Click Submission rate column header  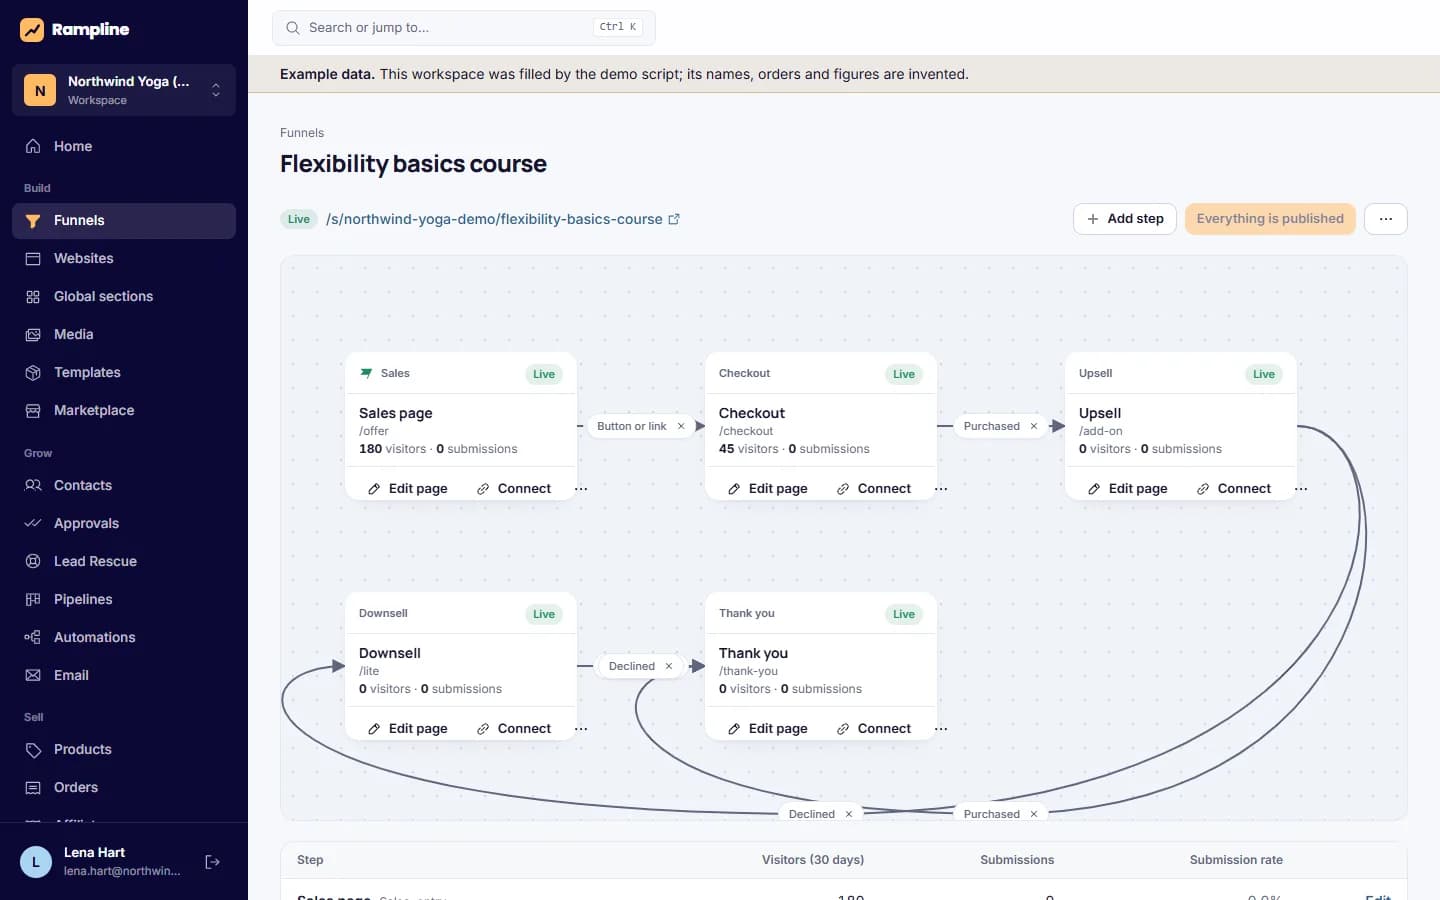coord(1236,860)
